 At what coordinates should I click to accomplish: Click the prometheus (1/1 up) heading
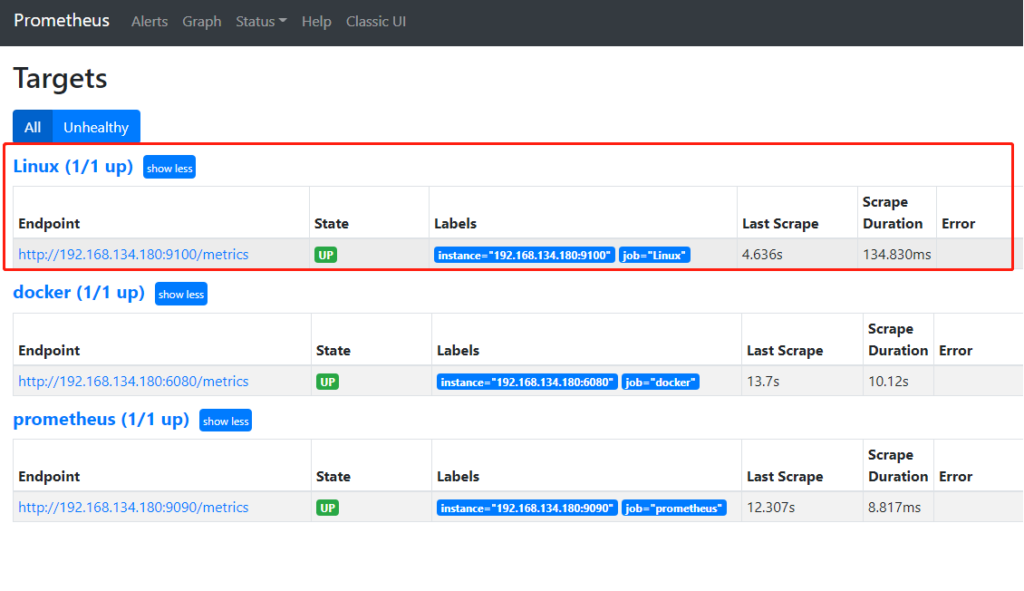pos(101,419)
